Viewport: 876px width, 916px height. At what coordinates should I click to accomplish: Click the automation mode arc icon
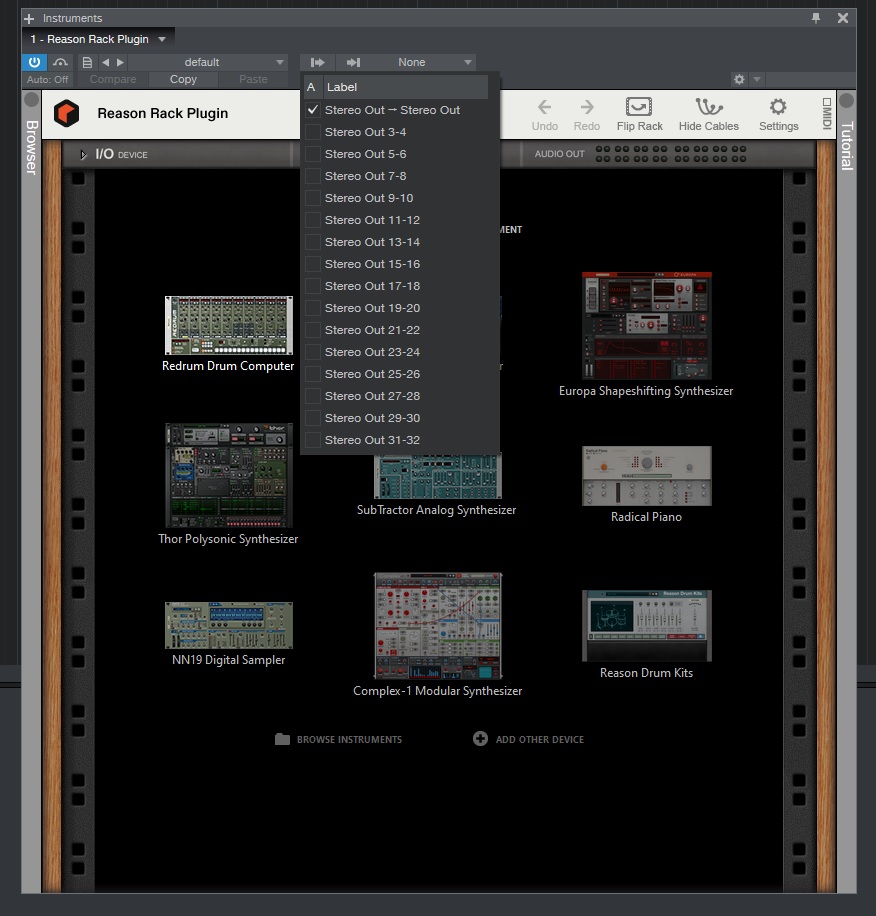tap(60, 62)
